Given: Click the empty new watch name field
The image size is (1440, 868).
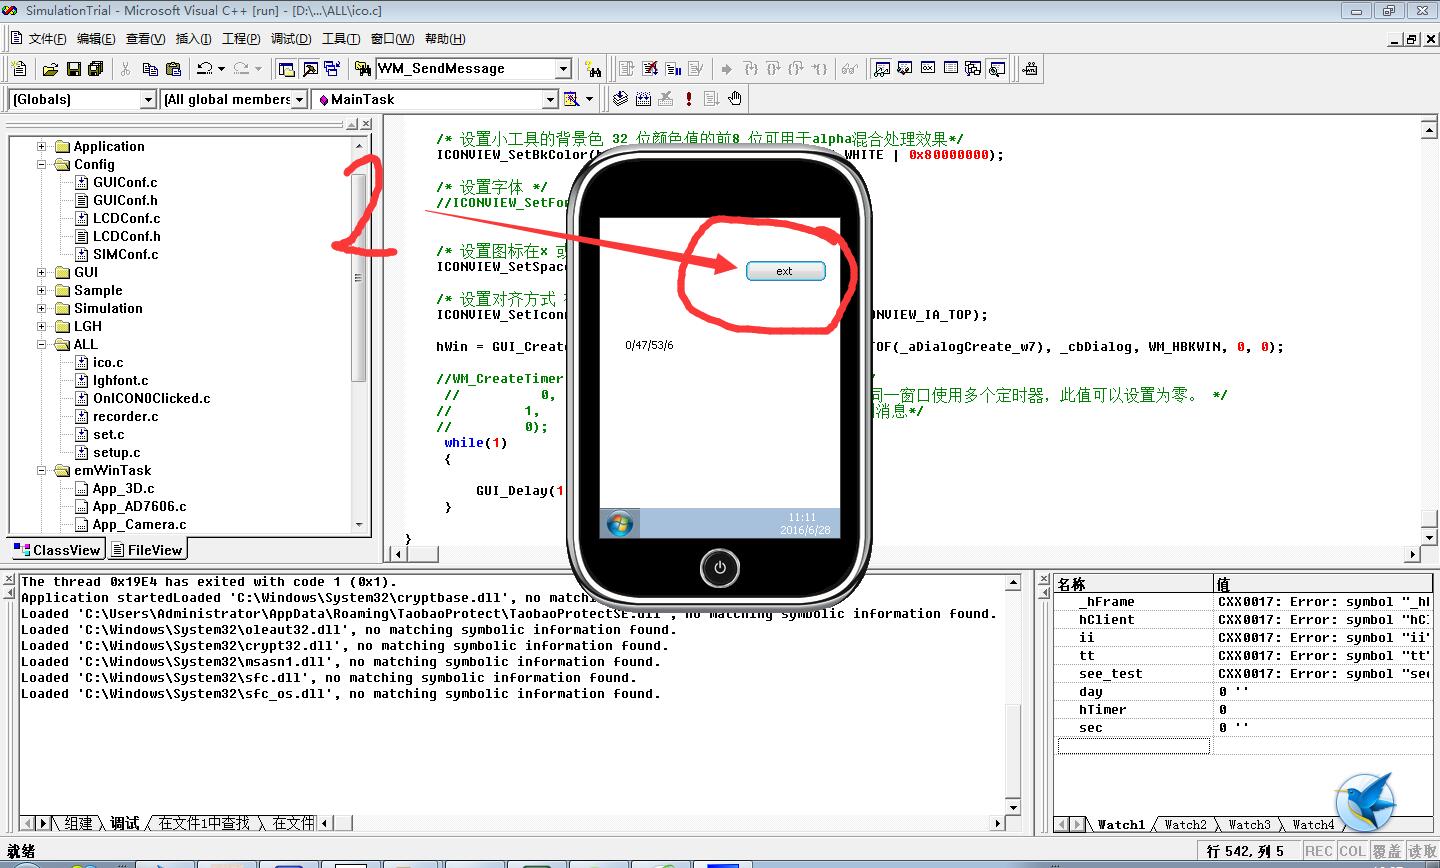Looking at the screenshot, I should coord(1134,746).
